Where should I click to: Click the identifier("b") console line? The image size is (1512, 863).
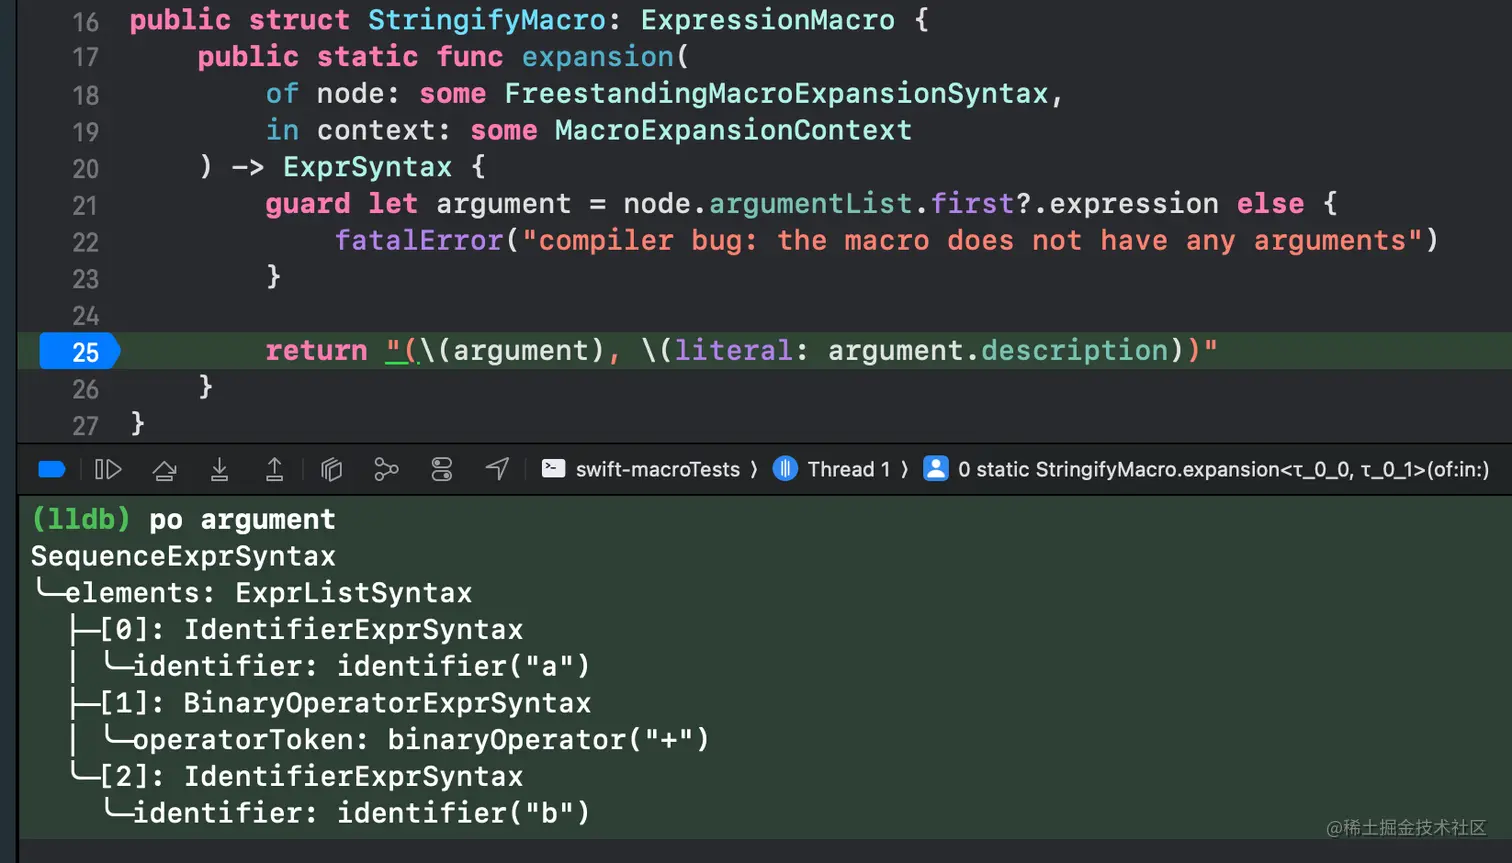tap(361, 813)
